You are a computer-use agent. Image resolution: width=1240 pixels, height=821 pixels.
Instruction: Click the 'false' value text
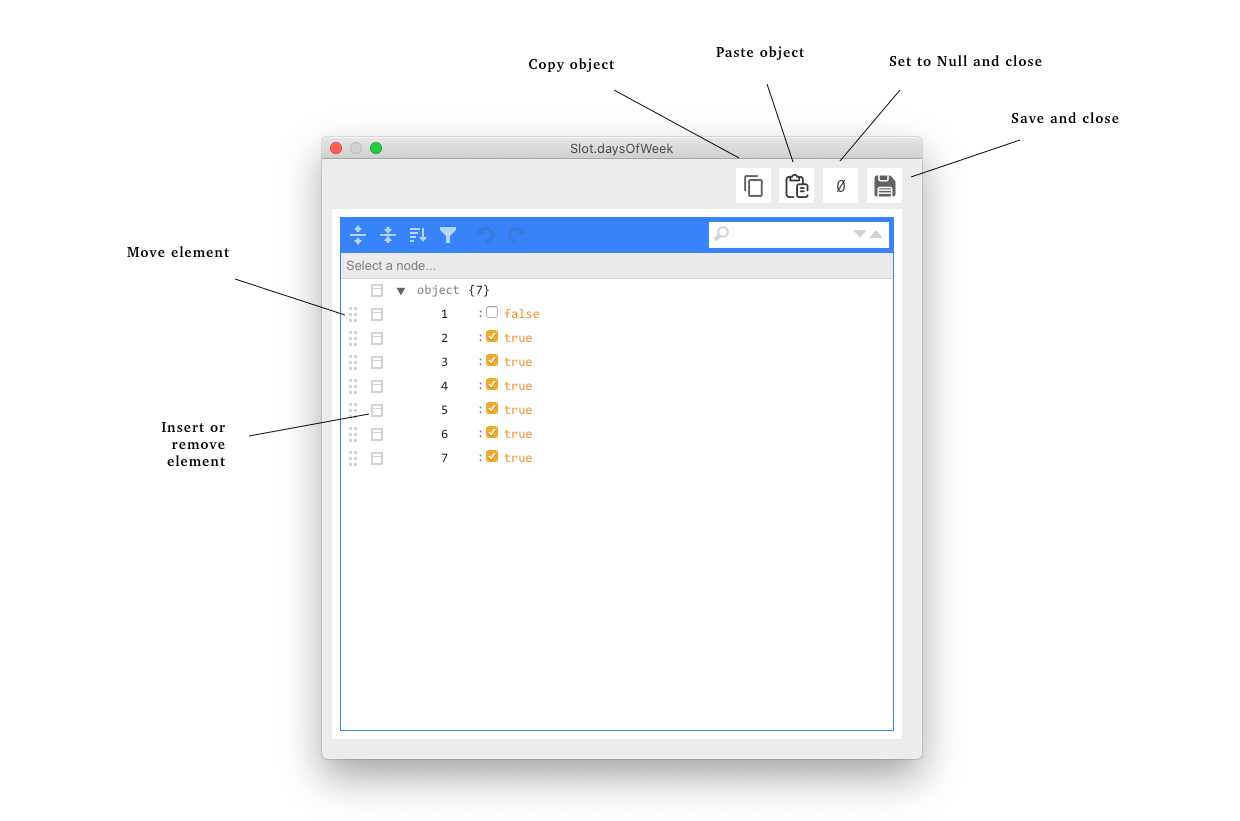click(x=522, y=314)
